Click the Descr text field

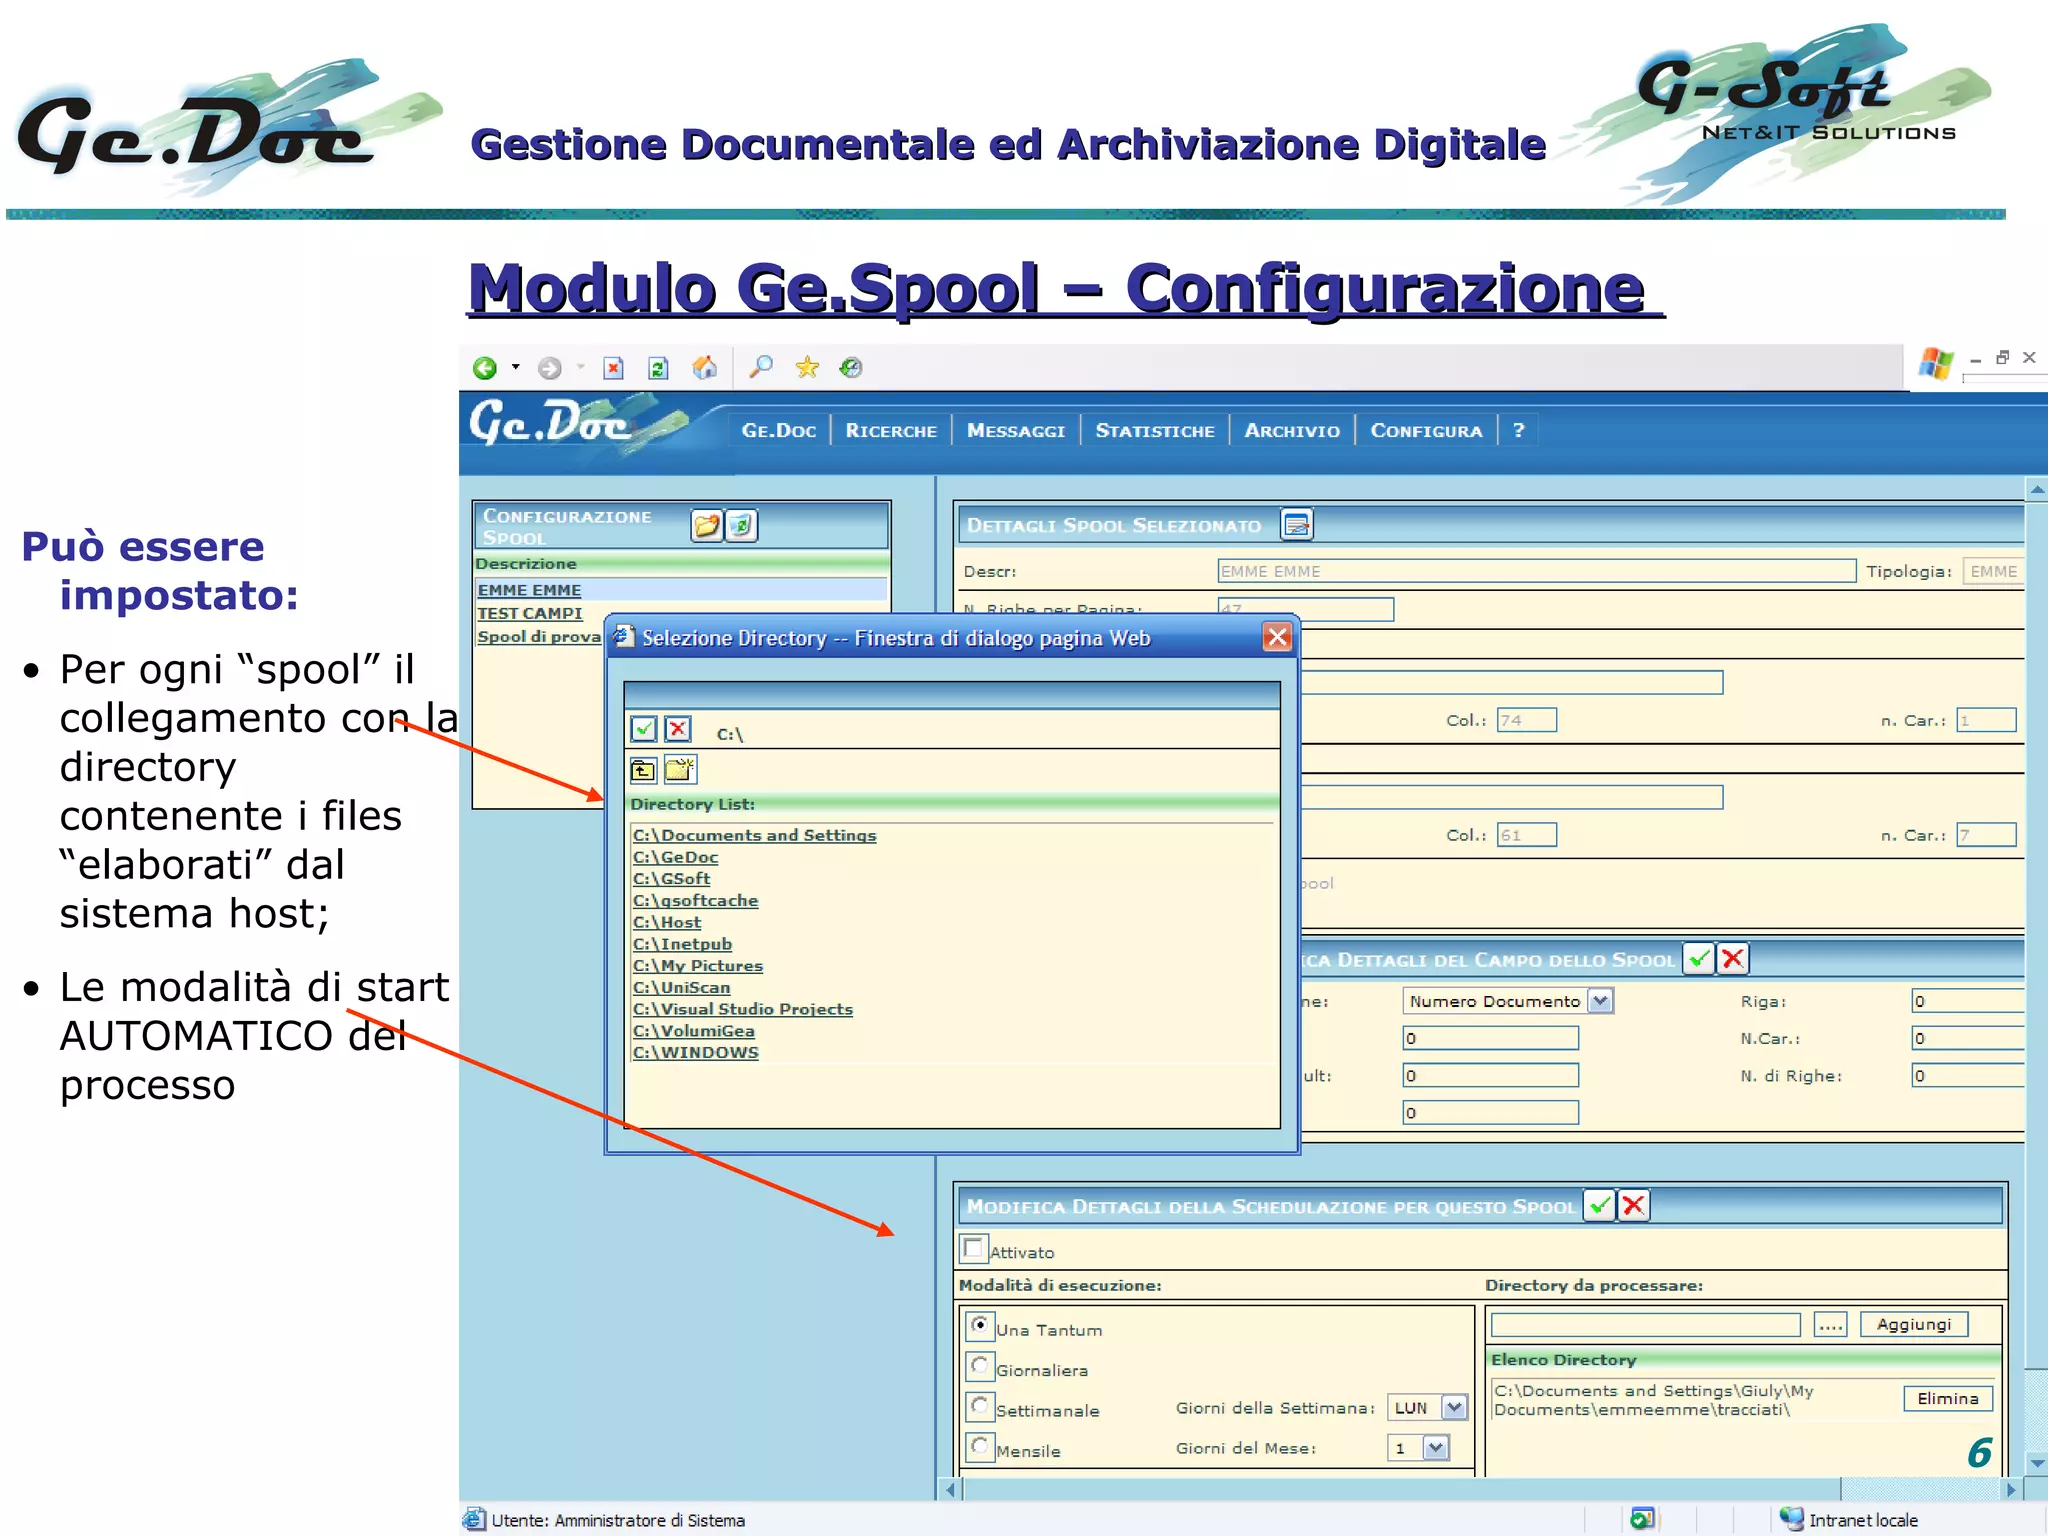(1536, 571)
